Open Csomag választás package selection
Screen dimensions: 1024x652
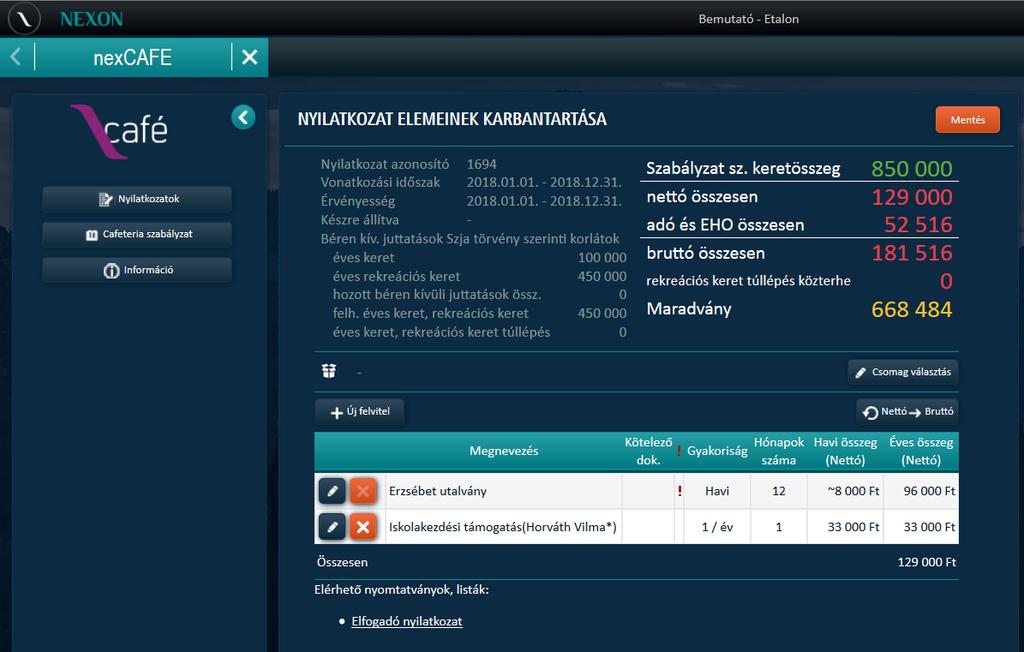click(x=903, y=372)
